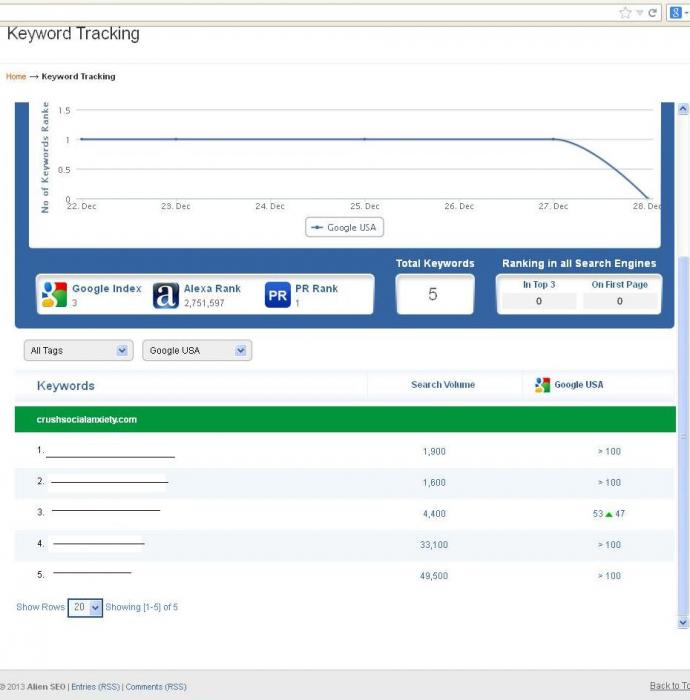690x700 pixels.
Task: Click the On First Page value 0
Action: click(619, 301)
